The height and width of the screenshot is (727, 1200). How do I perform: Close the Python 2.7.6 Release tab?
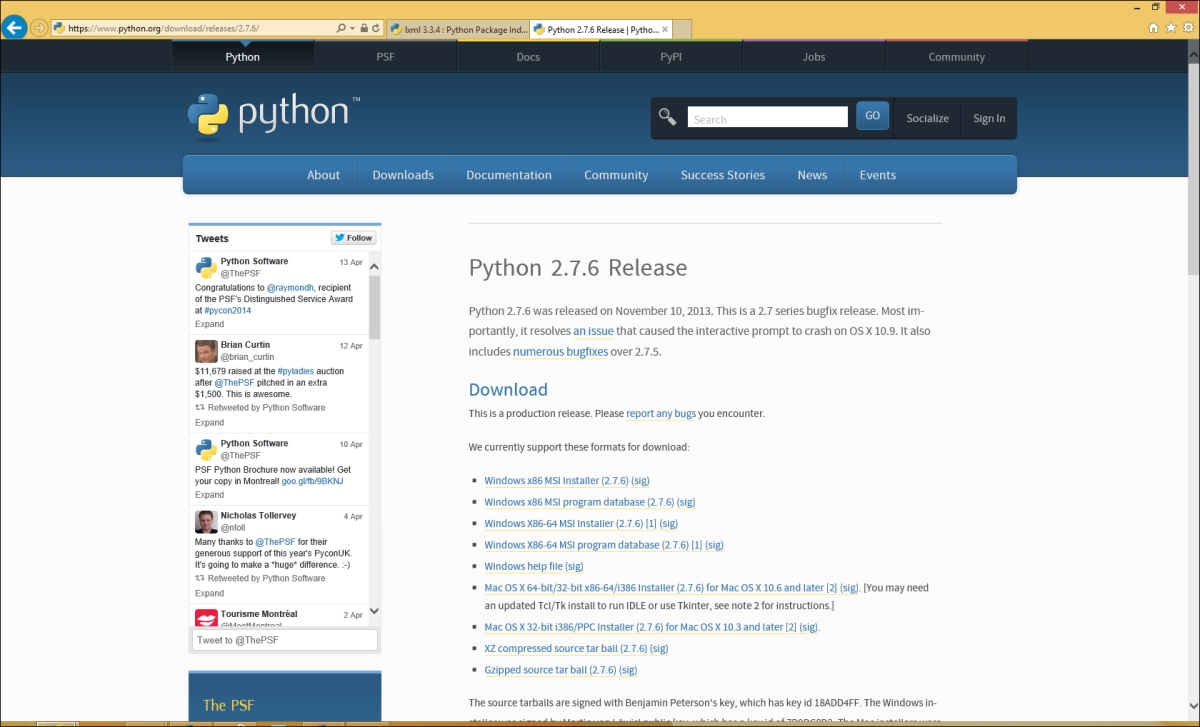coord(666,29)
